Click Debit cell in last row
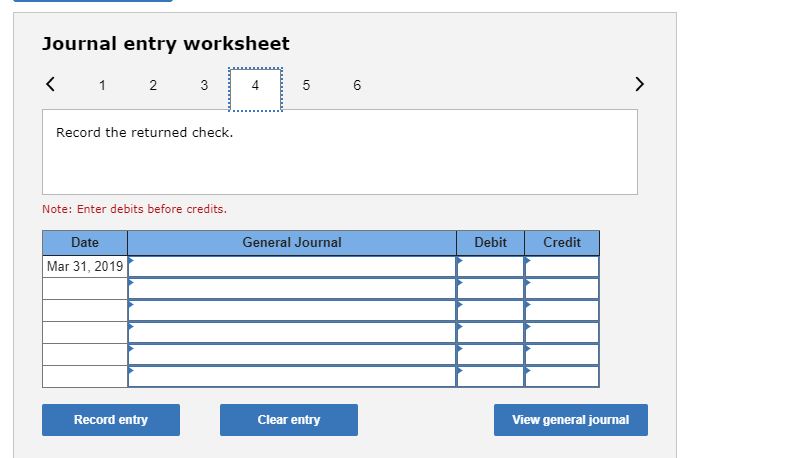Viewport: 794px width, 458px height. 490,376
